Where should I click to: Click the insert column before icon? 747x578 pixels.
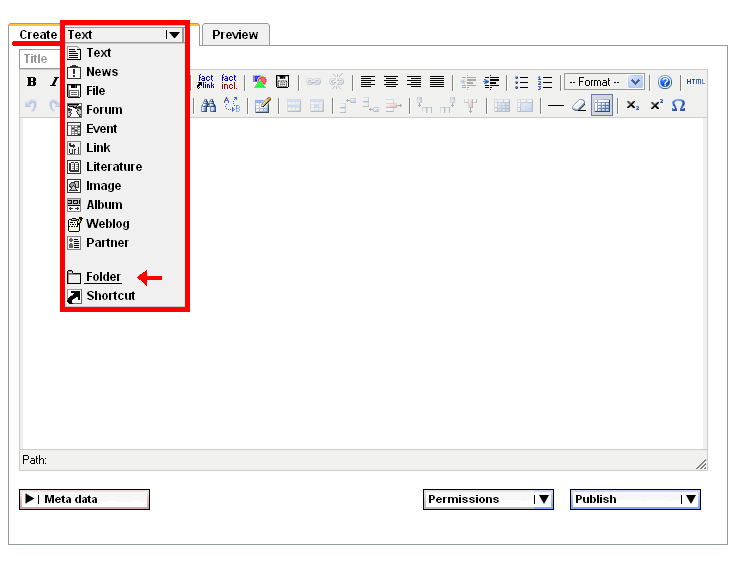[x=424, y=105]
